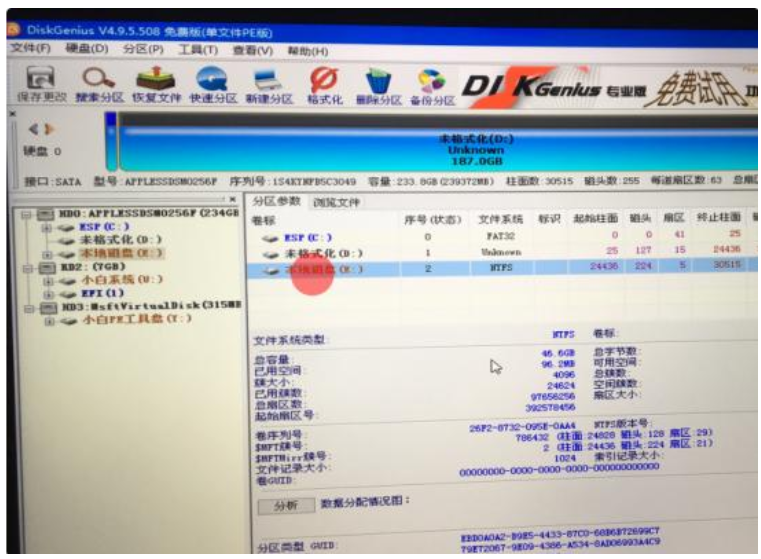Click the 卷标 column header
Viewport: 761px width, 559px height.
pyautogui.click(x=264, y=221)
